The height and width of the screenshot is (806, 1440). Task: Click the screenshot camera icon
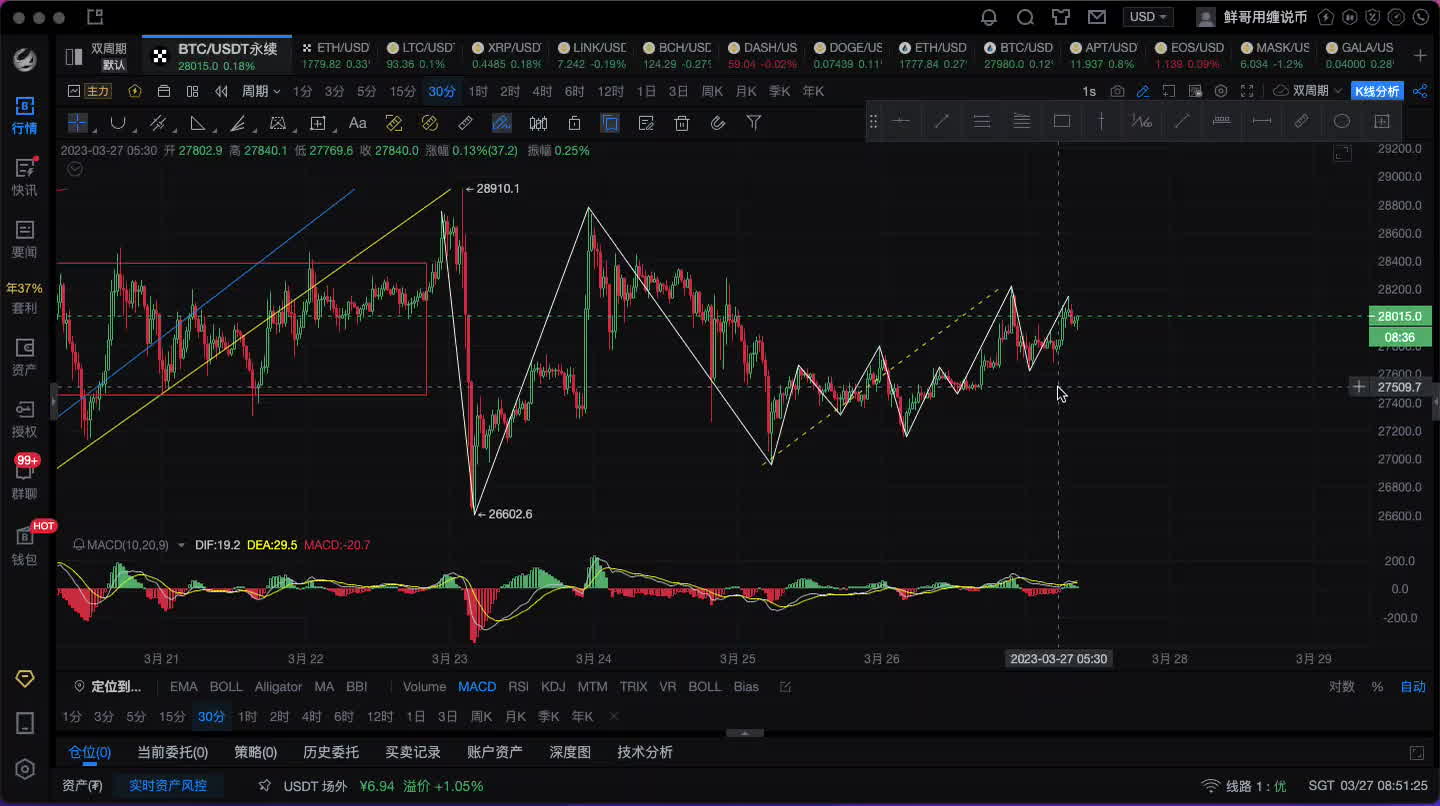[x=1116, y=91]
